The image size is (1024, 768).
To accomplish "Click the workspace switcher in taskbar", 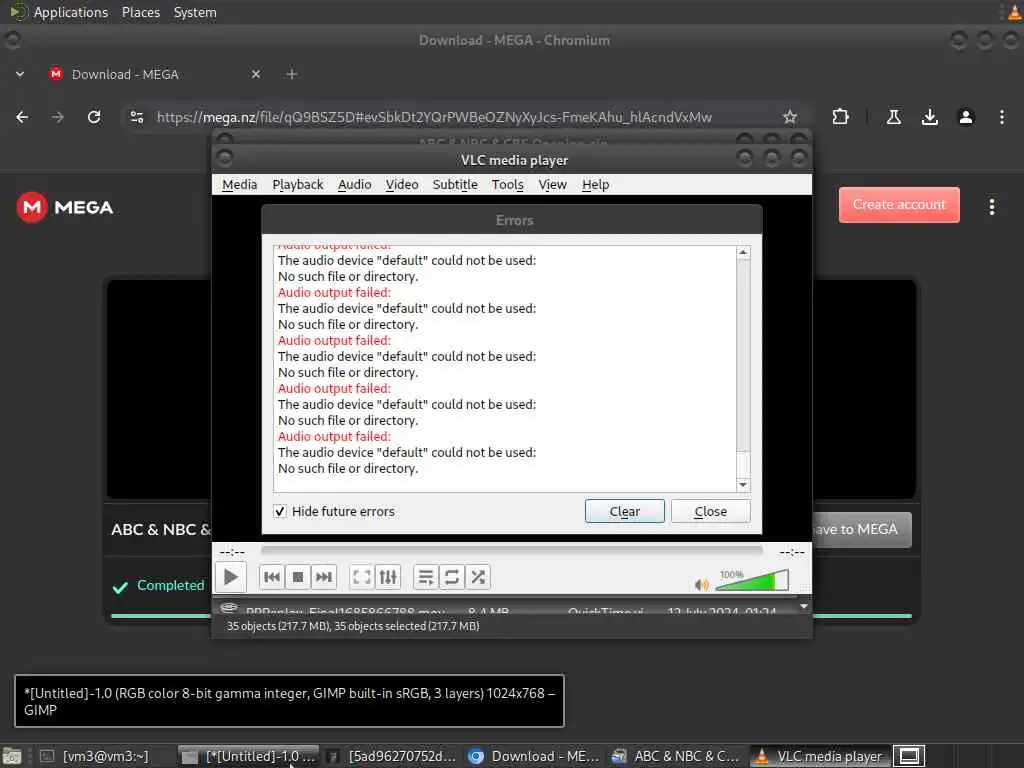I will click(909, 756).
